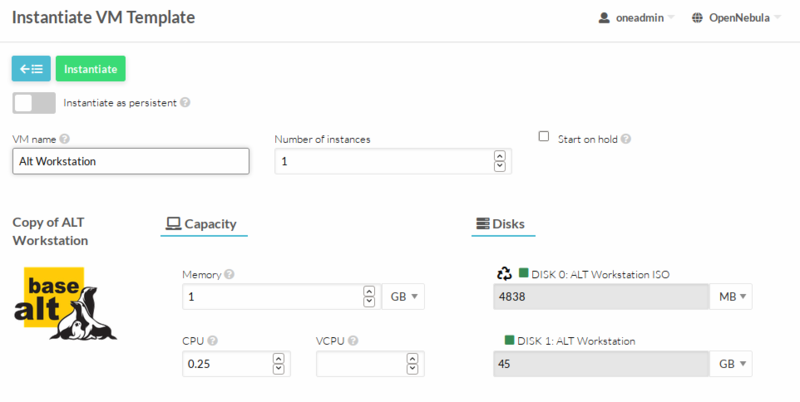
Task: Increase number of instances with up arrow
Action: pos(499,156)
